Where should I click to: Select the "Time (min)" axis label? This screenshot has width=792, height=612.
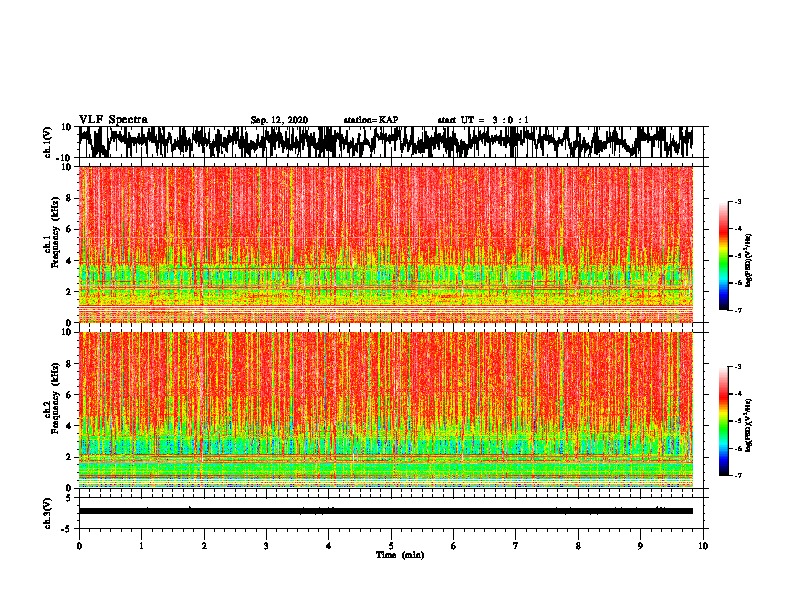pyautogui.click(x=400, y=555)
